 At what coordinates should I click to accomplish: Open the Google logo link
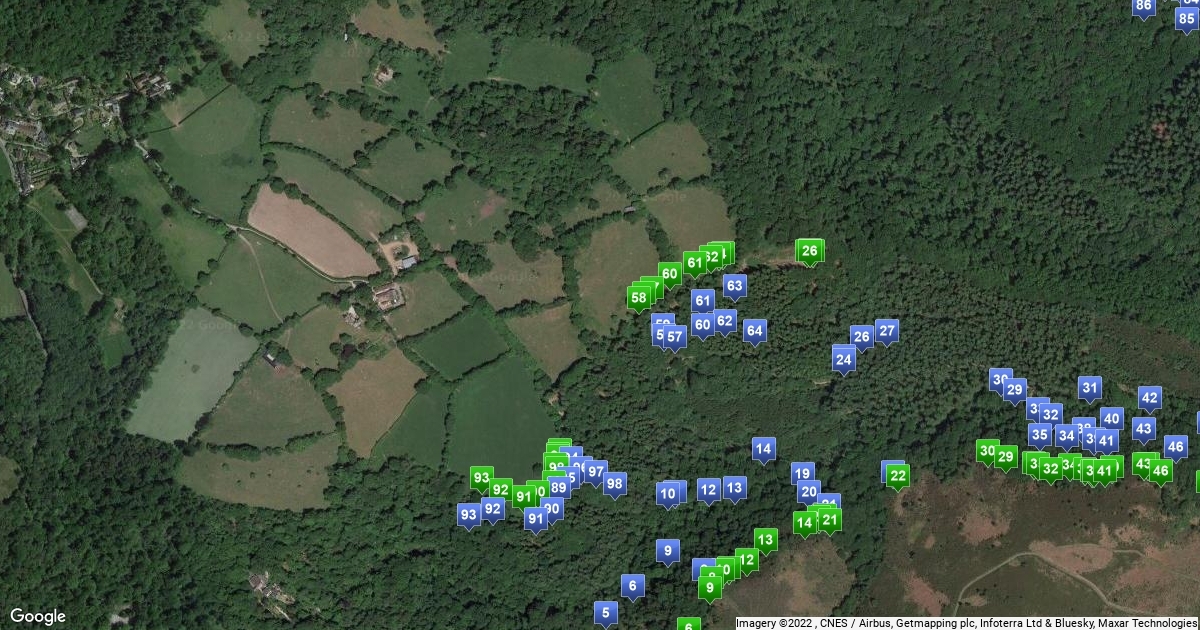[38, 616]
